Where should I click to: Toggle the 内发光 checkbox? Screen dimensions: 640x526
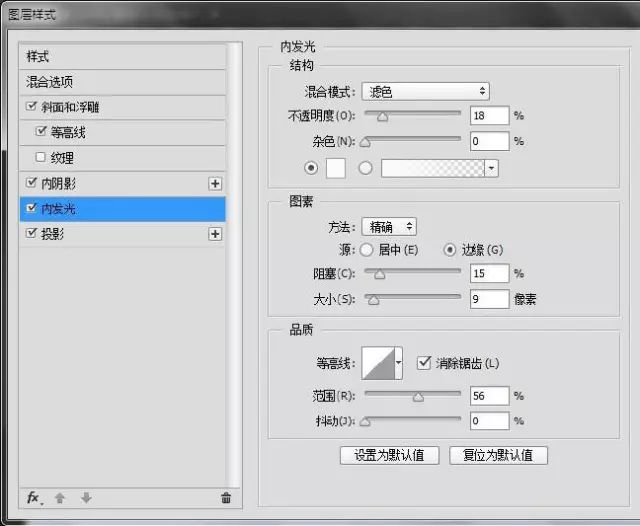(x=31, y=208)
